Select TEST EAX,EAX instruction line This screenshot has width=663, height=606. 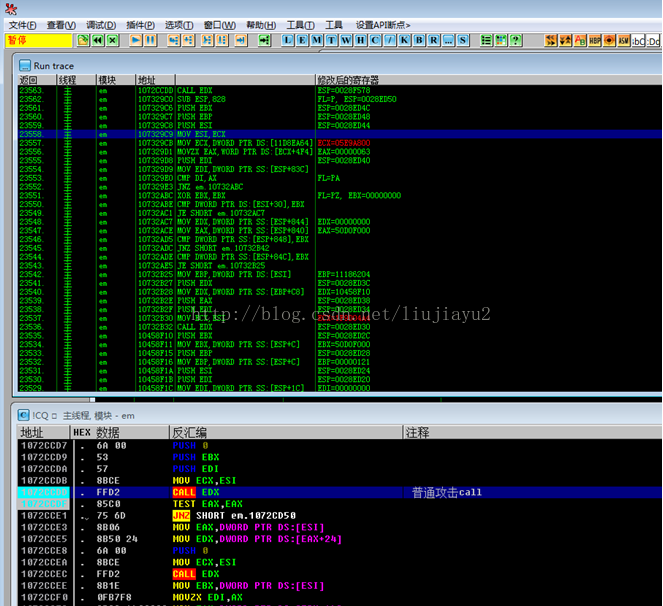click(x=340, y=504)
